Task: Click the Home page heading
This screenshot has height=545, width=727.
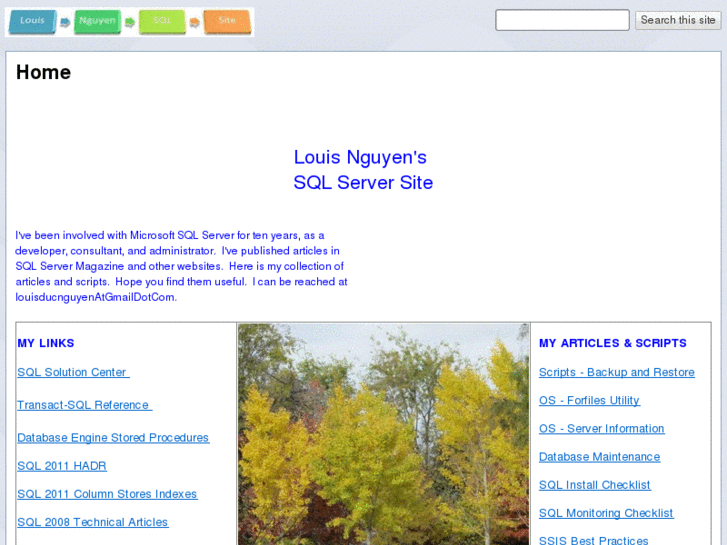Action: pos(44,72)
